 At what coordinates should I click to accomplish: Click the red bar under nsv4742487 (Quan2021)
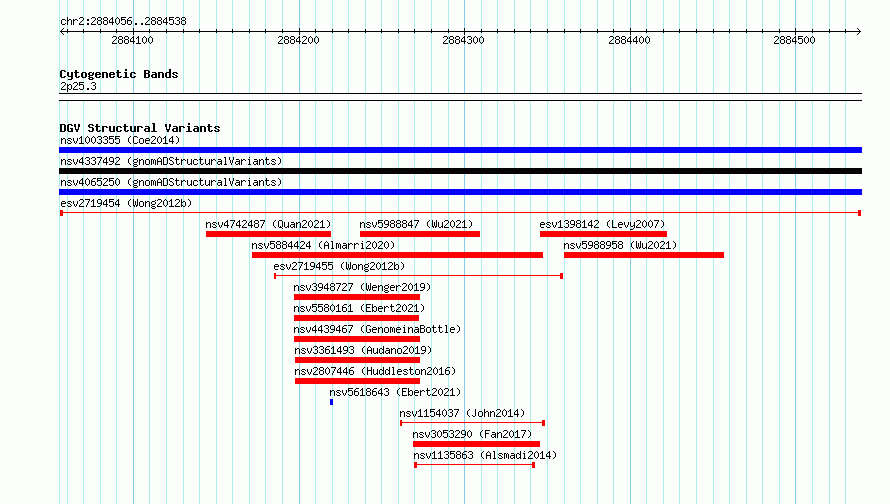tap(268, 234)
